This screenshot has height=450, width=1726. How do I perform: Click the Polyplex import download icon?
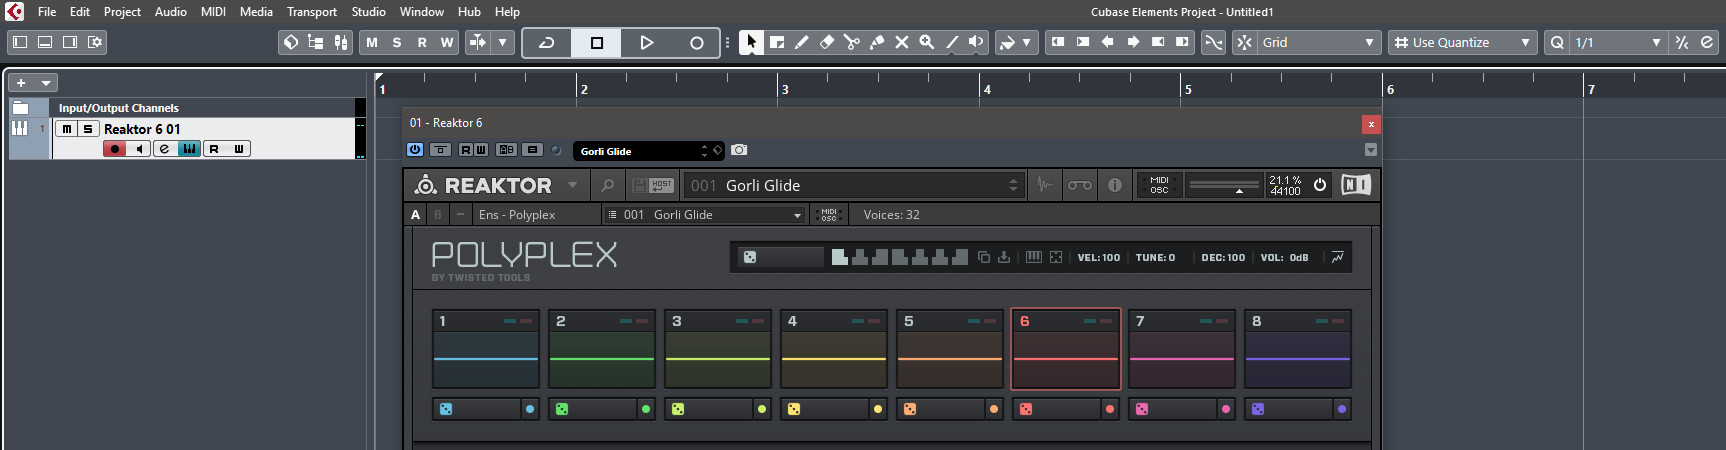click(x=1004, y=257)
